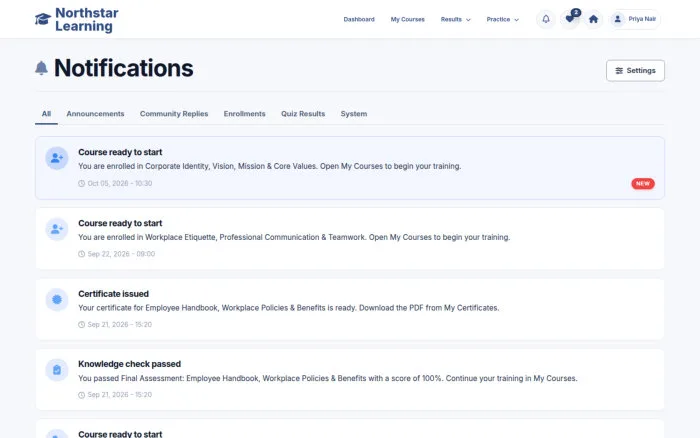Viewport: 700px width, 438px height.
Task: Click clock icon next to Sep 22, 2026 timestamp
Action: pos(81,254)
